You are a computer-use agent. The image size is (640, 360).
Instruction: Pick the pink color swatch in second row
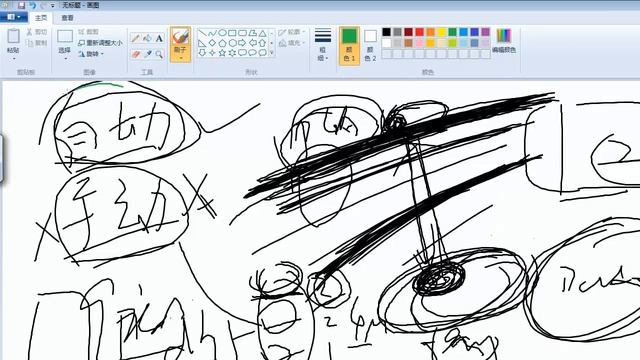[x=420, y=43]
